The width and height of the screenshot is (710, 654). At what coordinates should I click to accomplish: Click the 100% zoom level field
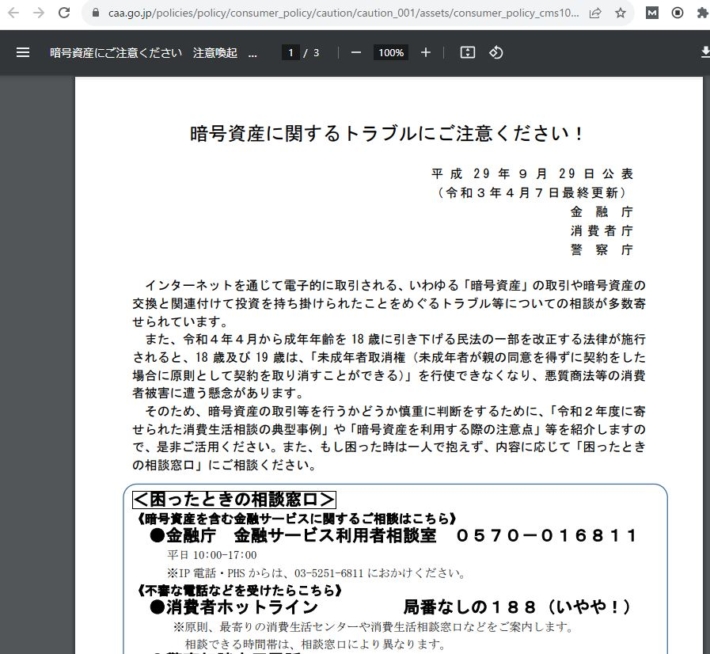pyautogui.click(x=391, y=53)
